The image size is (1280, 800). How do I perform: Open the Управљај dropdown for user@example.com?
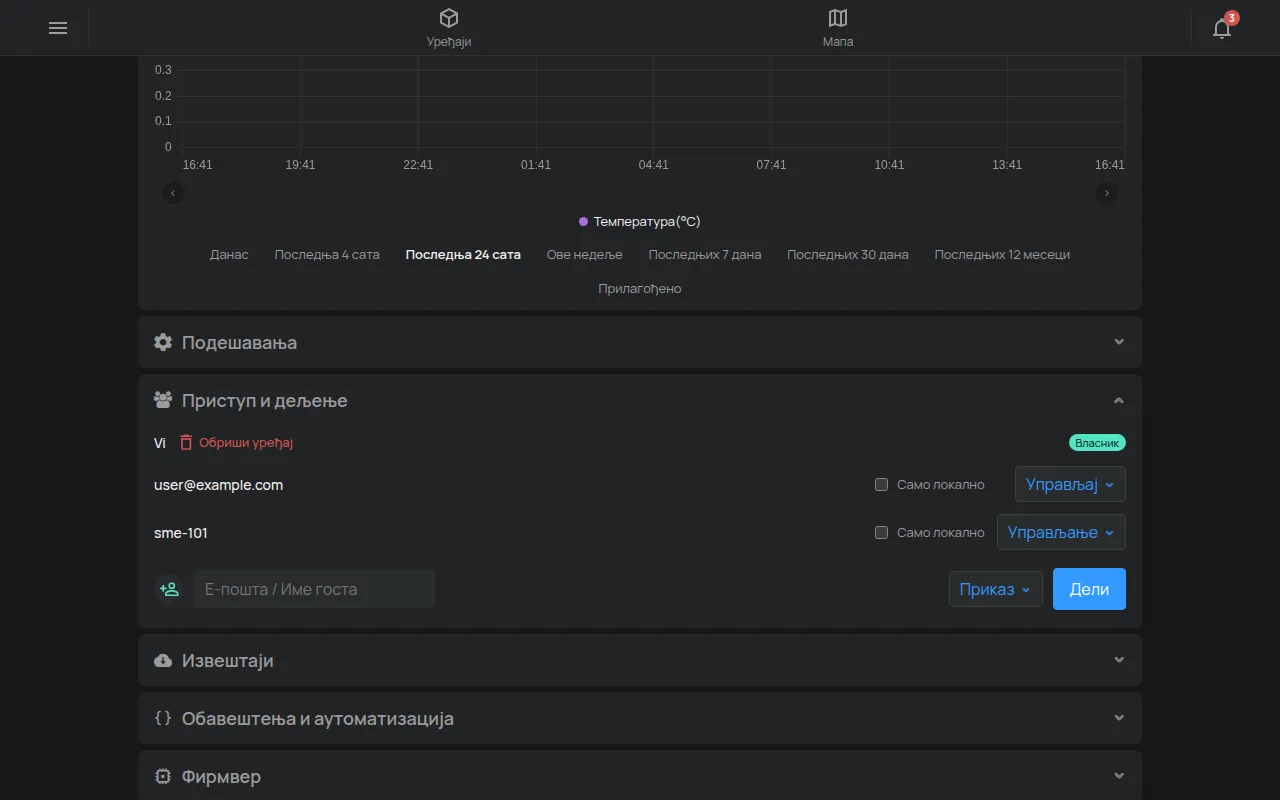click(x=1070, y=485)
